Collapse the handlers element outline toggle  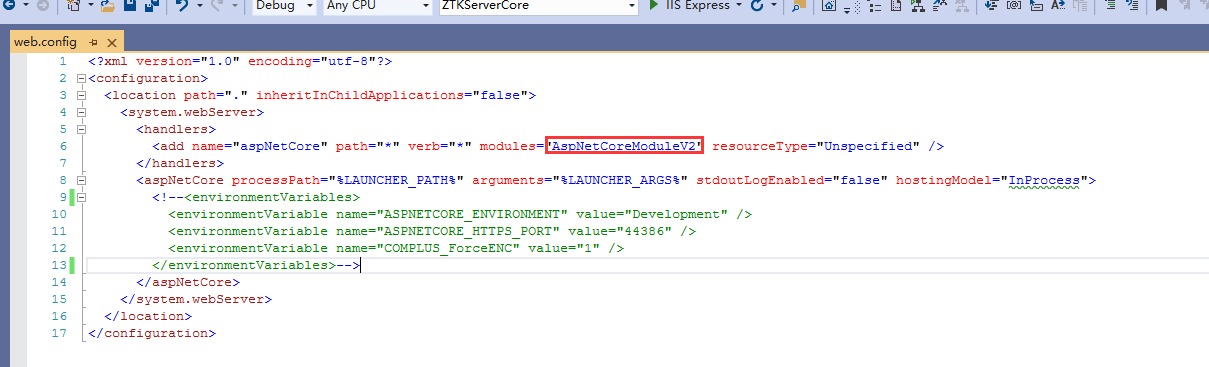point(80,129)
